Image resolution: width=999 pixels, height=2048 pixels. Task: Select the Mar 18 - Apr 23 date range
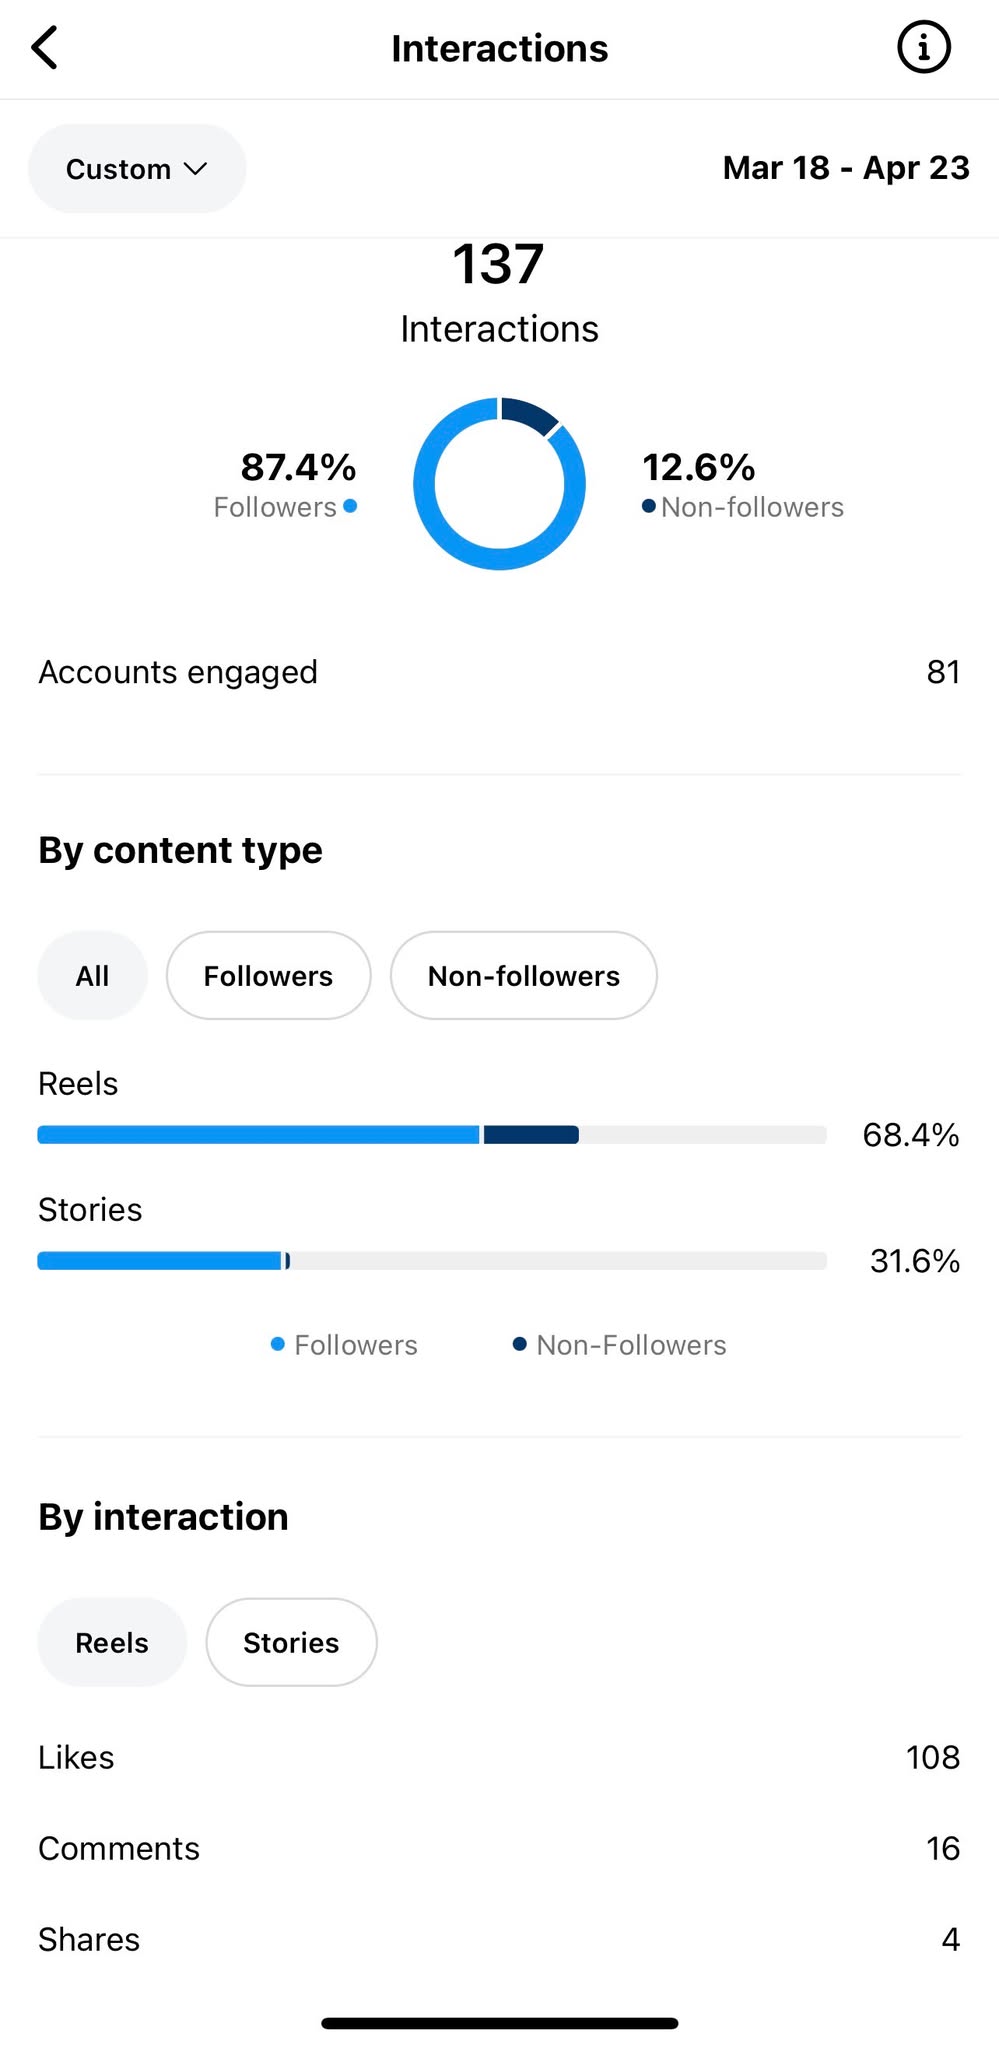[846, 168]
